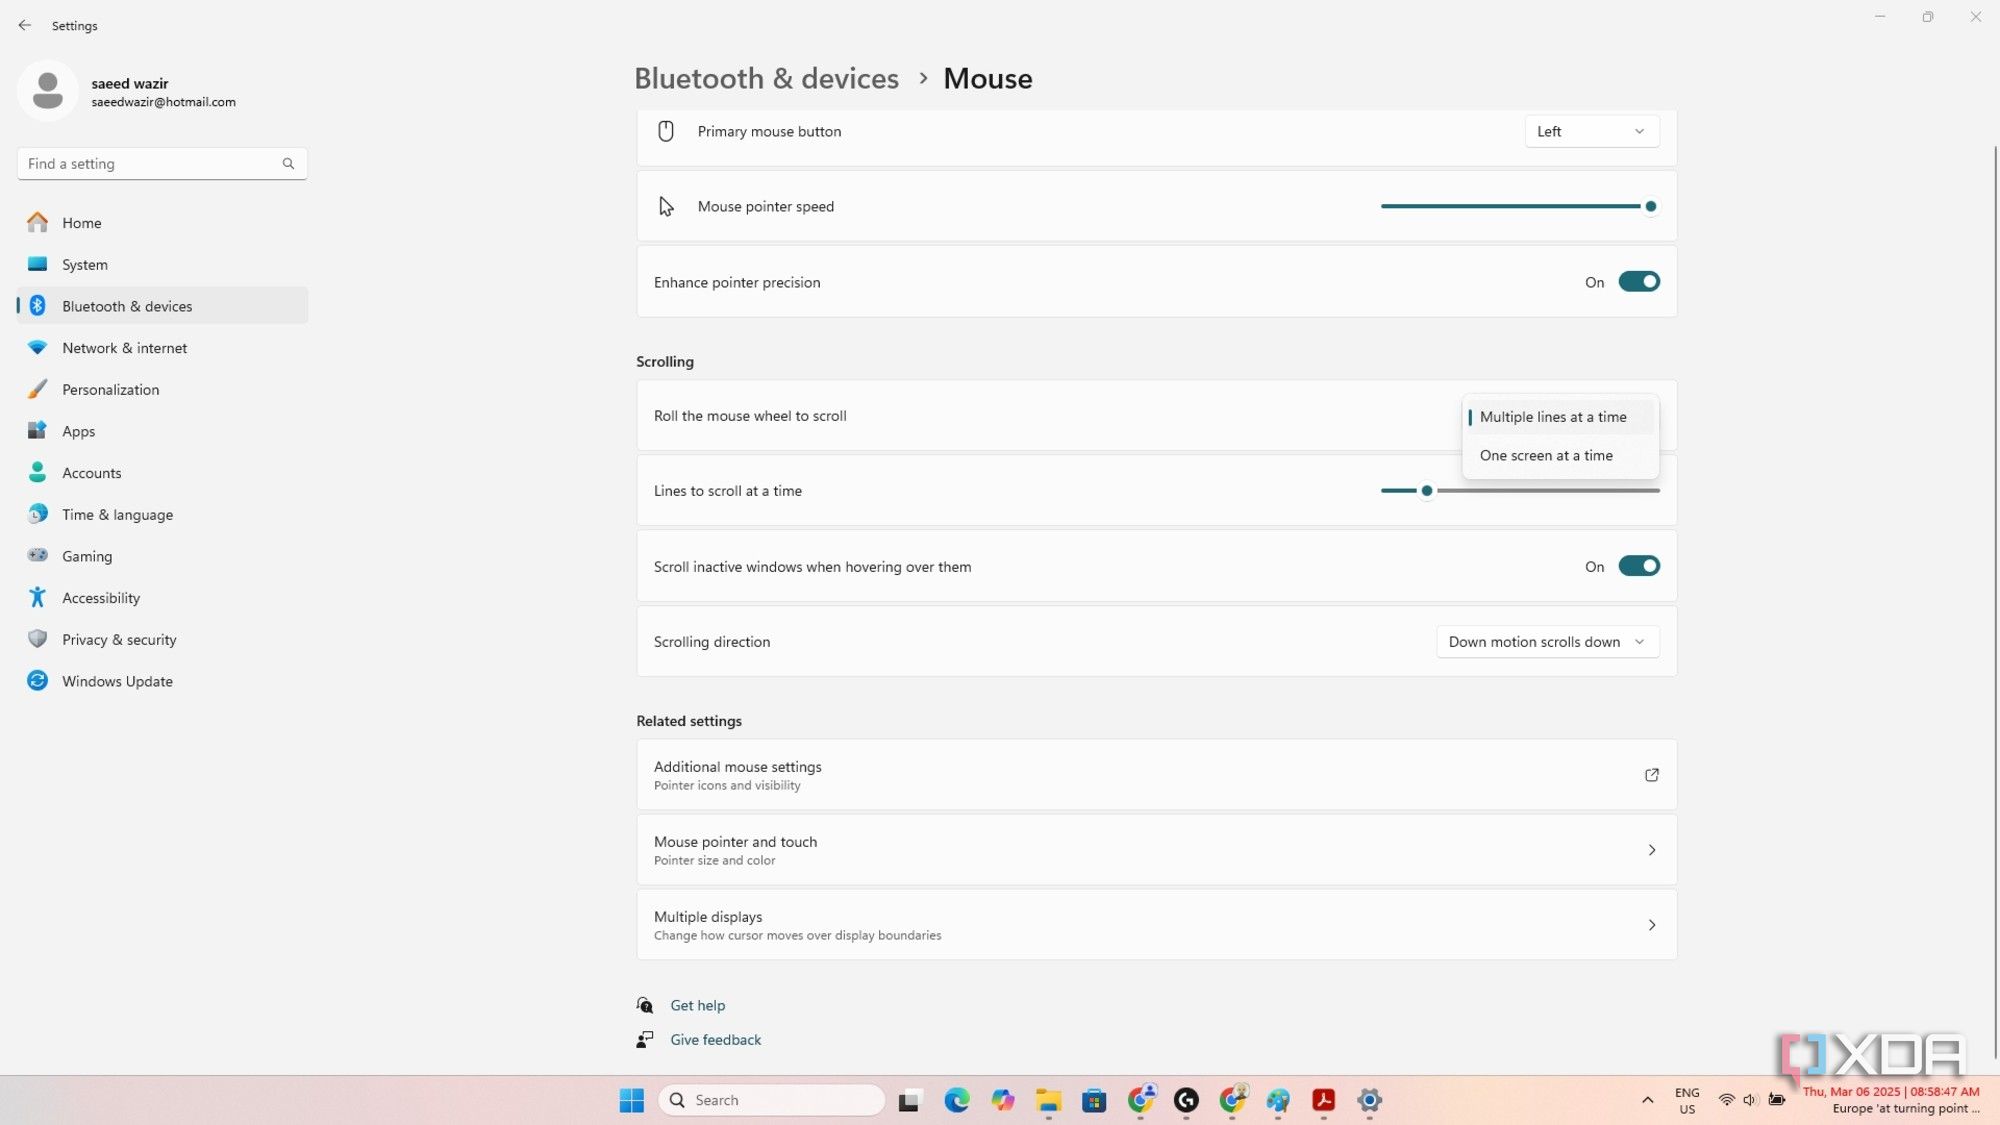Open the Scrolling direction dropdown
The width and height of the screenshot is (2000, 1125).
[1547, 642]
